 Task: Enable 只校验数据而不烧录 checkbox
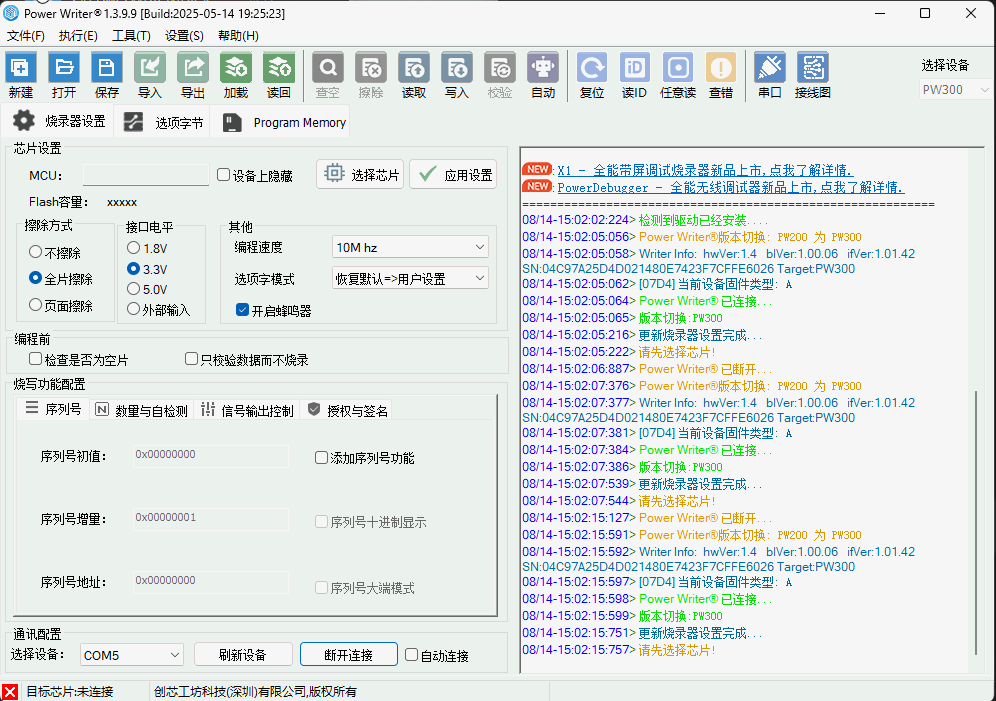click(x=191, y=359)
